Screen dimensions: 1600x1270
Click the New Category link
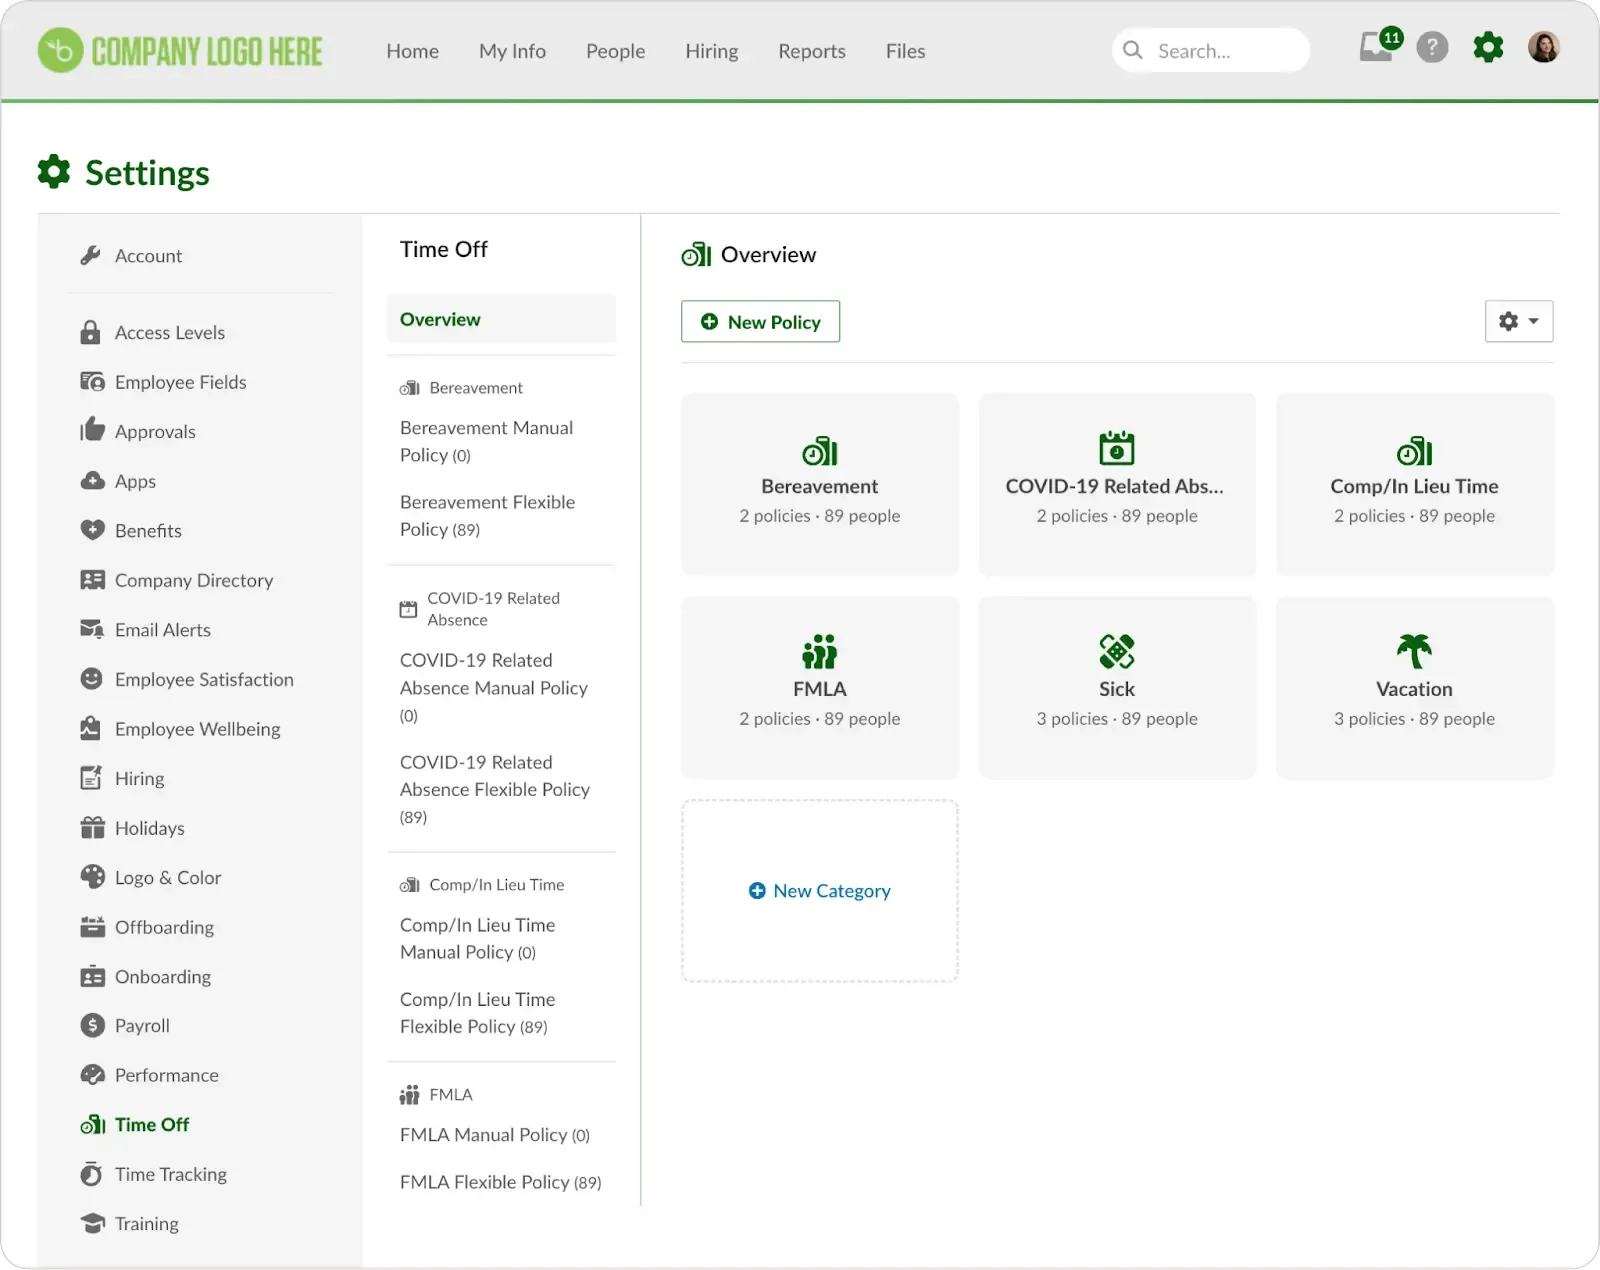[819, 890]
